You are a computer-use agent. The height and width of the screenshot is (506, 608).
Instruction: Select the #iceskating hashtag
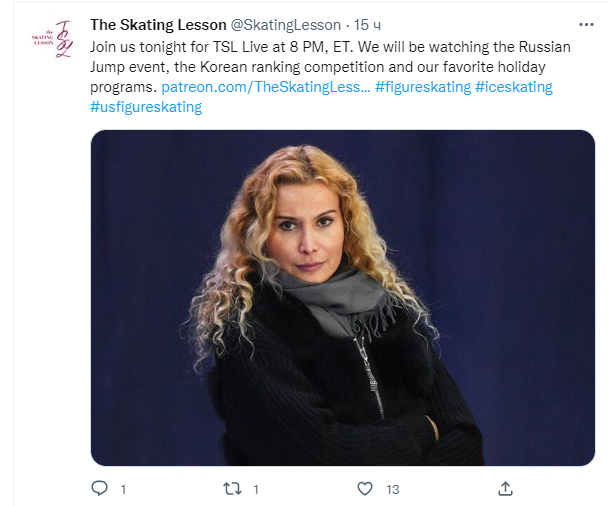point(514,87)
